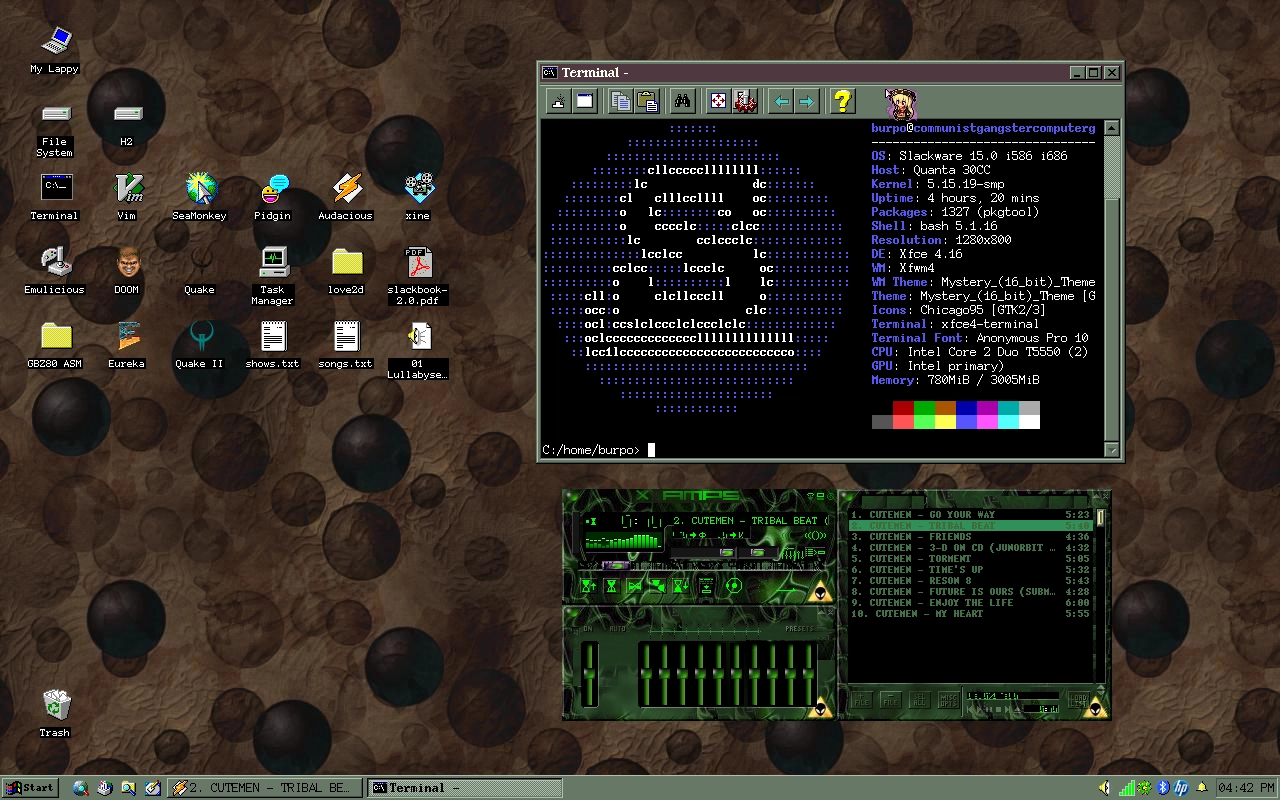Select the Quake II desktop icon
The height and width of the screenshot is (800, 1280).
coord(199,344)
